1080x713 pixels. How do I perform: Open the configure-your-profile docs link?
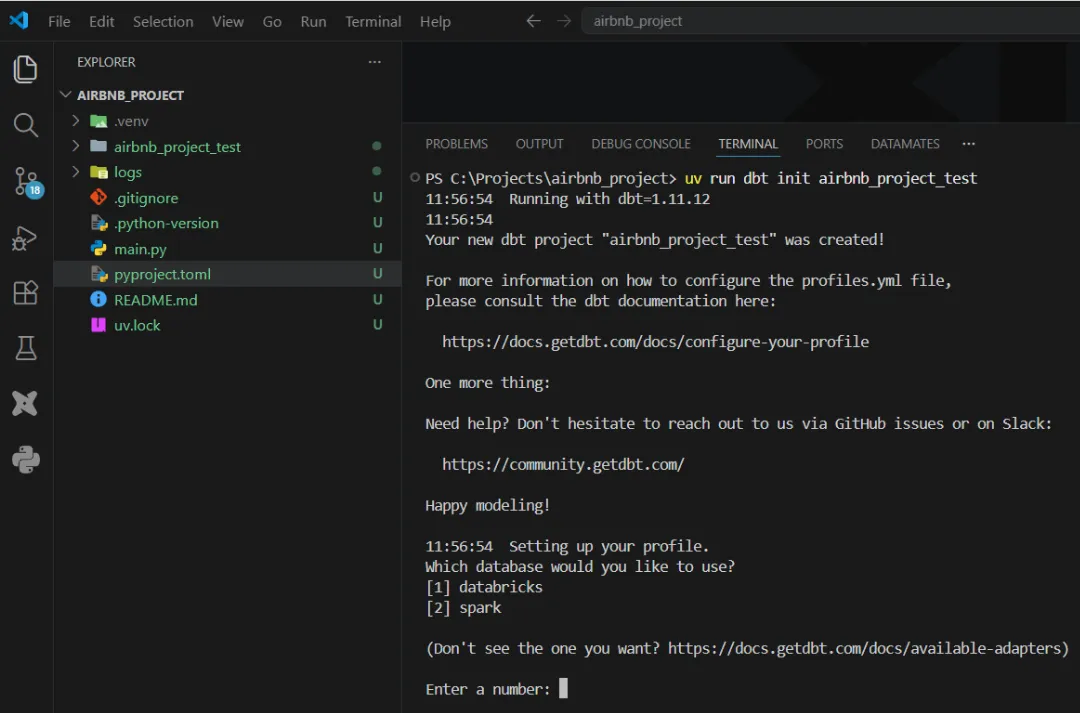point(656,342)
